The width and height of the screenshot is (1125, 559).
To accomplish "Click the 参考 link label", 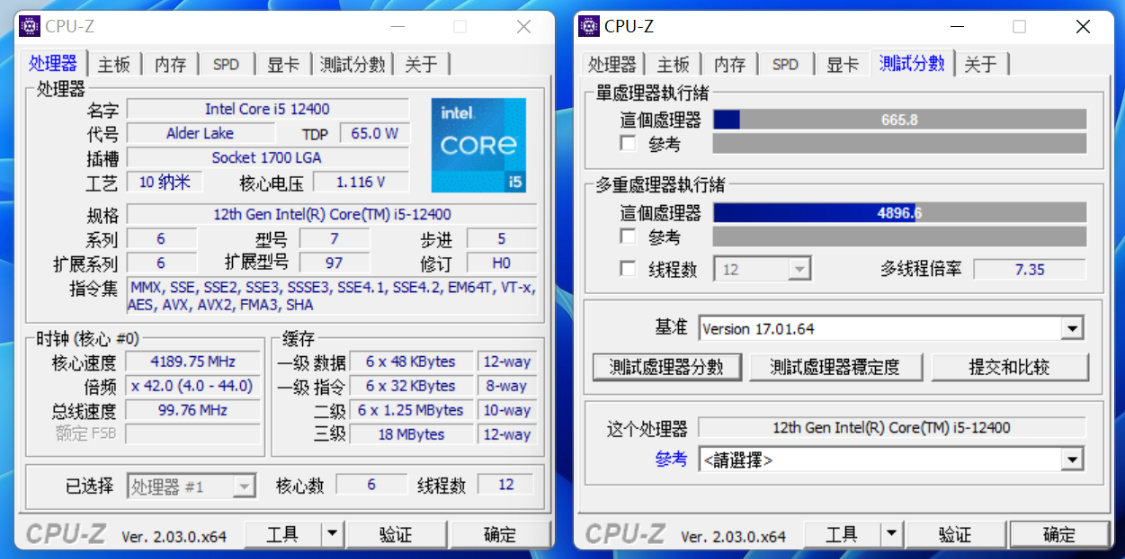I will 671,459.
